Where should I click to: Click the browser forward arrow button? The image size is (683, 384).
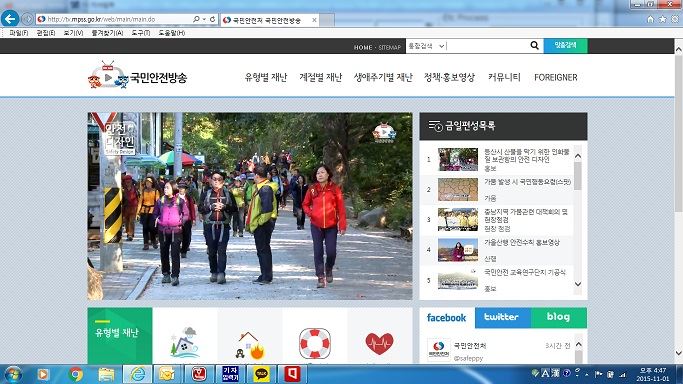point(27,19)
